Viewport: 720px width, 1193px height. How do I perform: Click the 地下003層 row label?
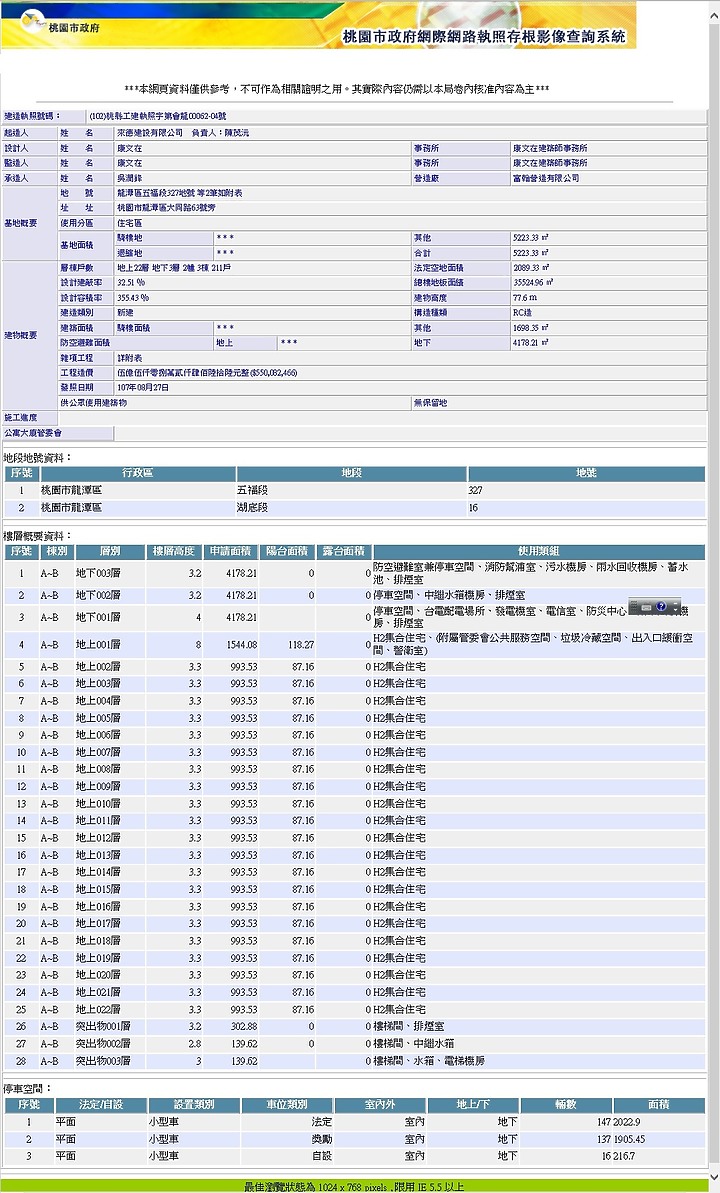[x=97, y=573]
